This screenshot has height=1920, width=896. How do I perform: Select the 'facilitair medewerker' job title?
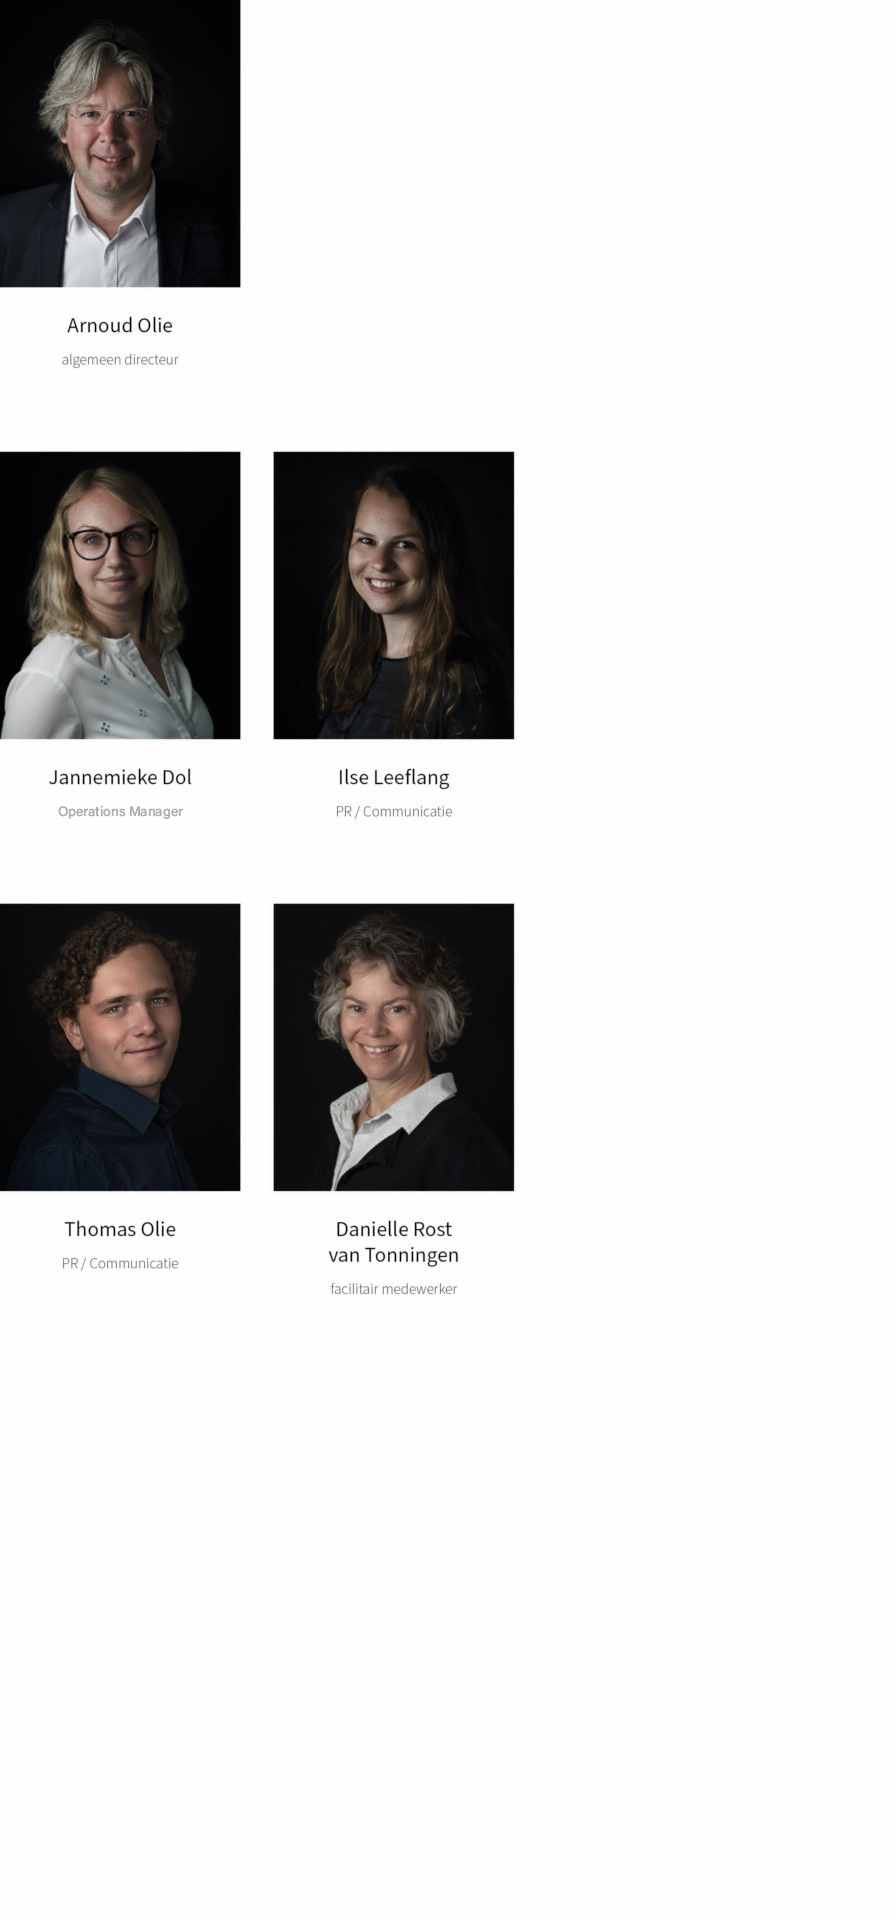pyautogui.click(x=394, y=1289)
